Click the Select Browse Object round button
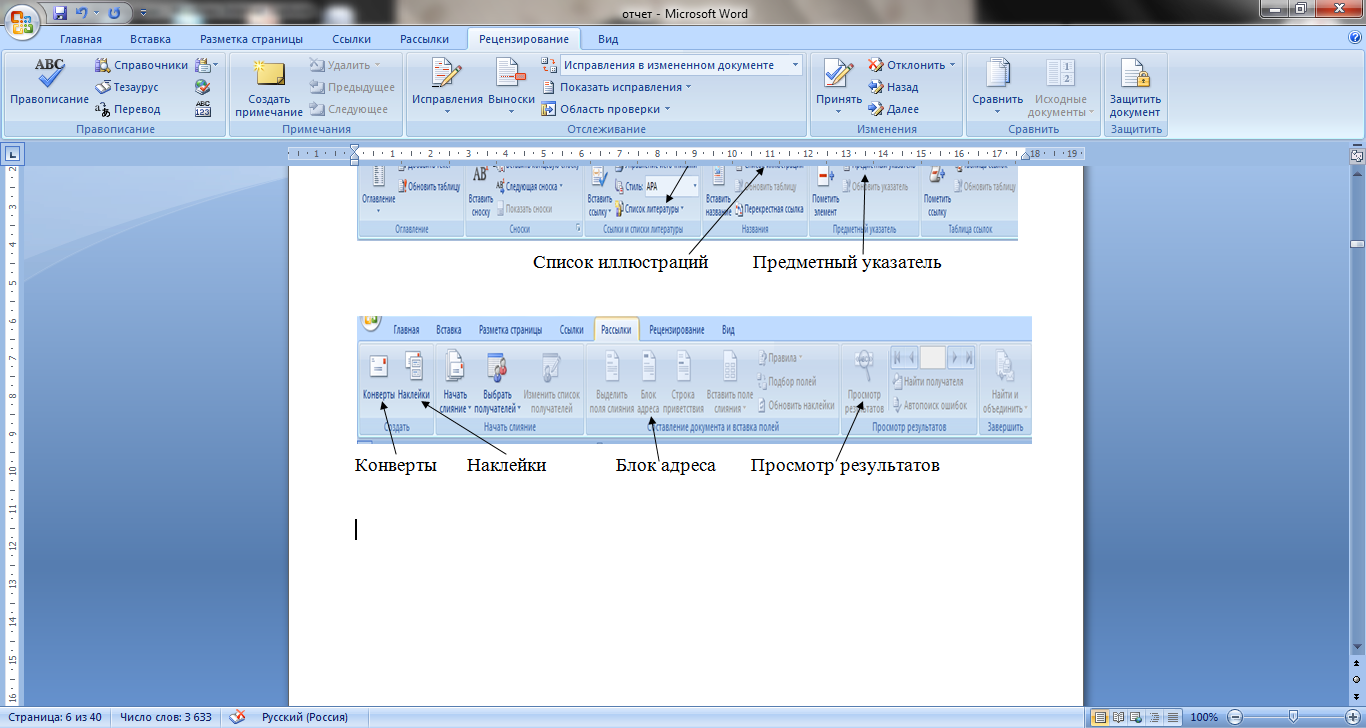 pos(1357,679)
